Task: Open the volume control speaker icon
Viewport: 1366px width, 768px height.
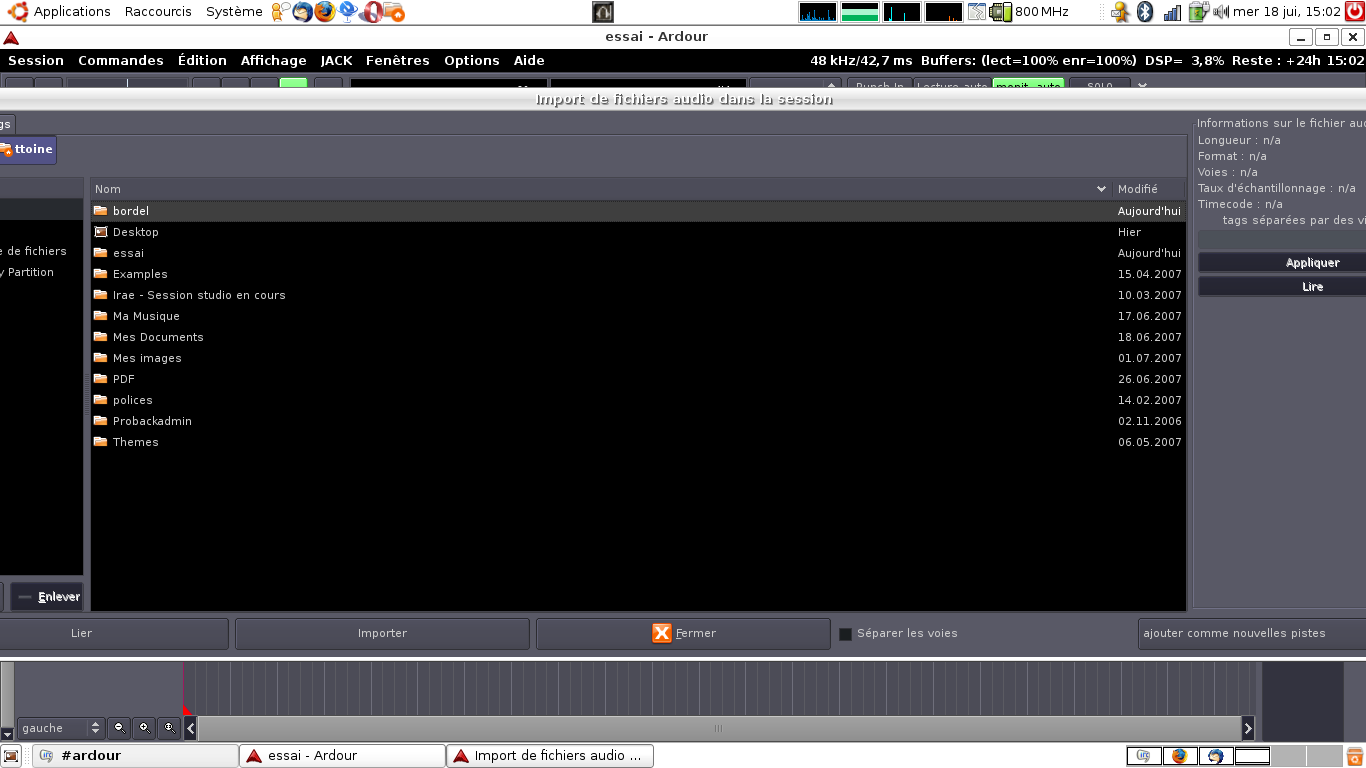Action: coord(1221,12)
